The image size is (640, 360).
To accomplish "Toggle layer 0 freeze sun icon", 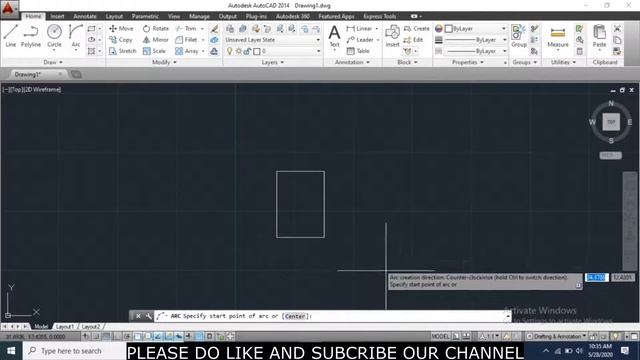I will coord(239,51).
